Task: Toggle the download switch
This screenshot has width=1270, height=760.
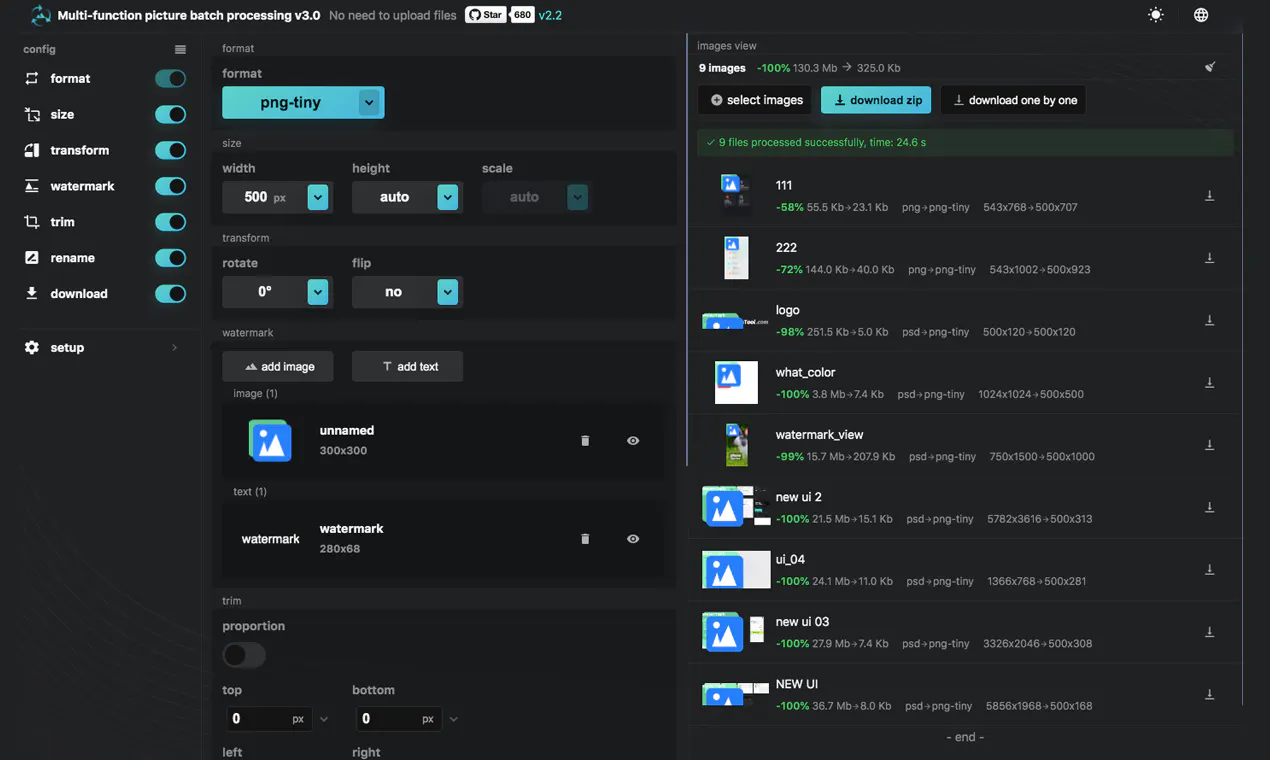Action: [170, 294]
